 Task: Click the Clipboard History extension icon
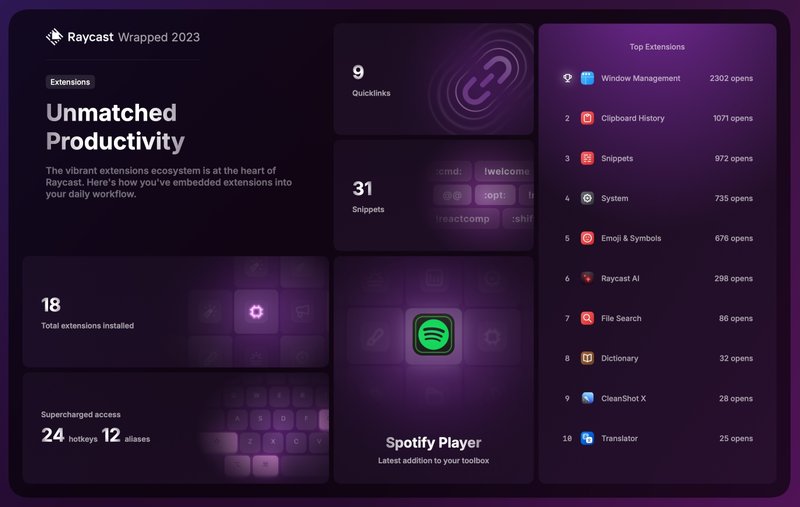[x=587, y=118]
